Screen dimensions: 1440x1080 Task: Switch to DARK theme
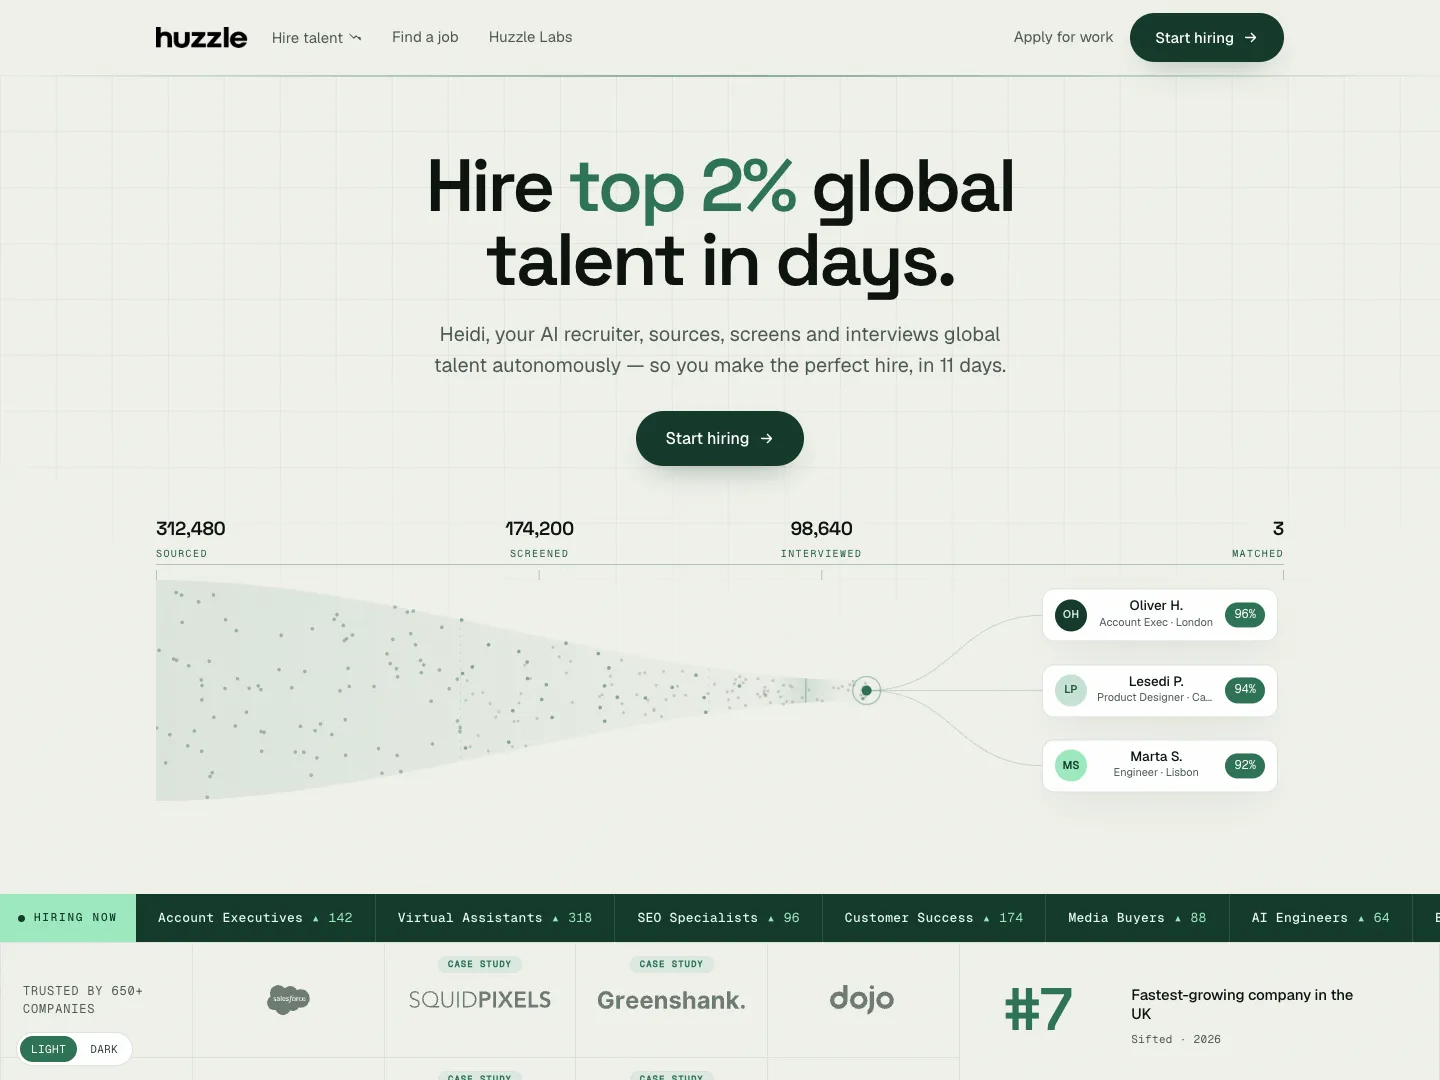point(104,1049)
